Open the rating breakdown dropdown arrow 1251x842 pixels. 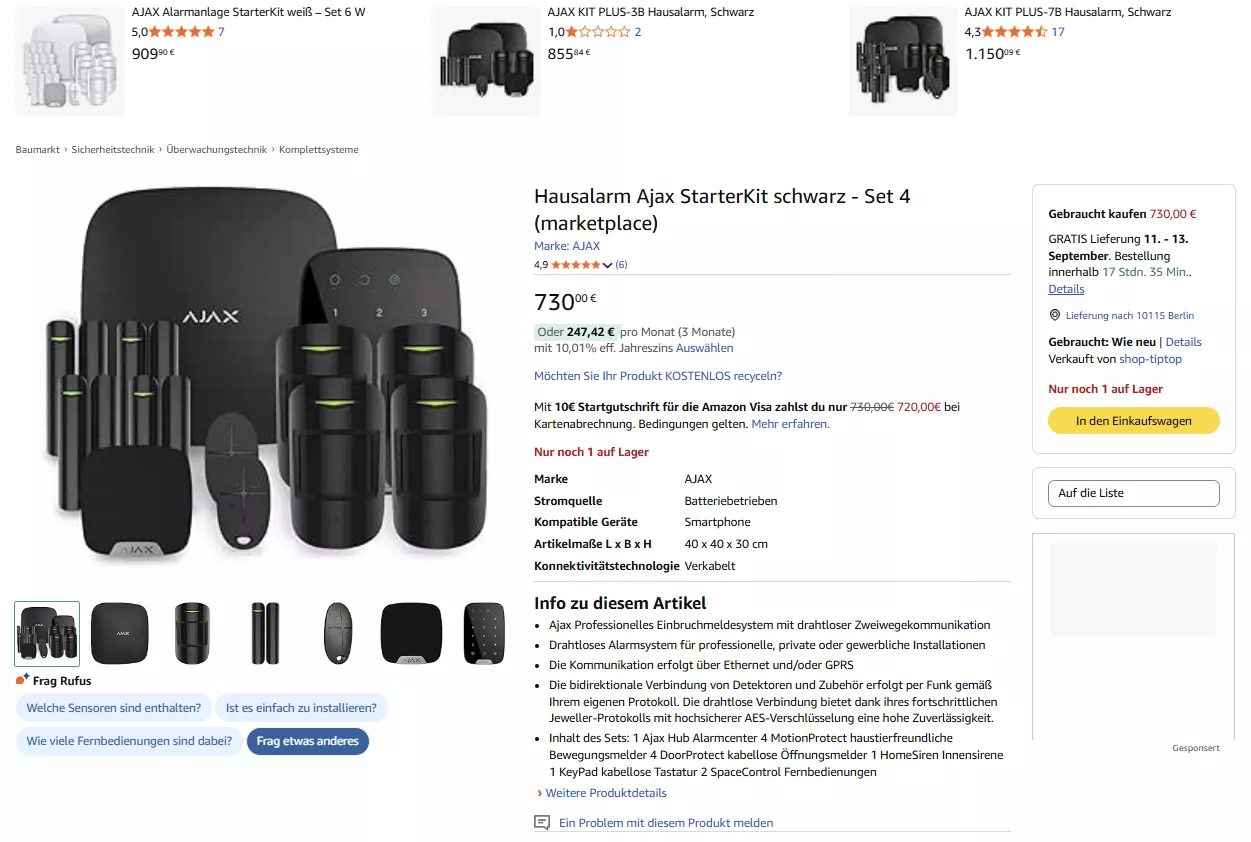pyautogui.click(x=607, y=265)
